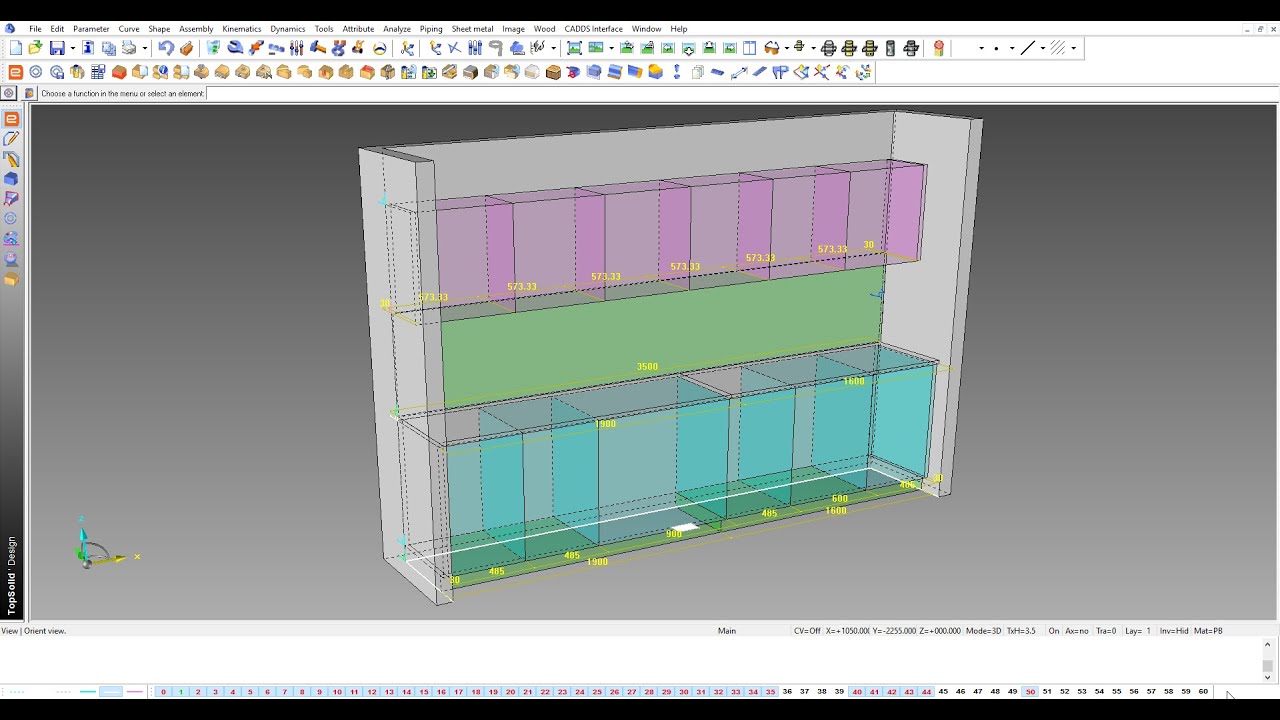Click Mode=3D in the status bar
Screen dimensions: 1280x720
pyautogui.click(x=983, y=631)
